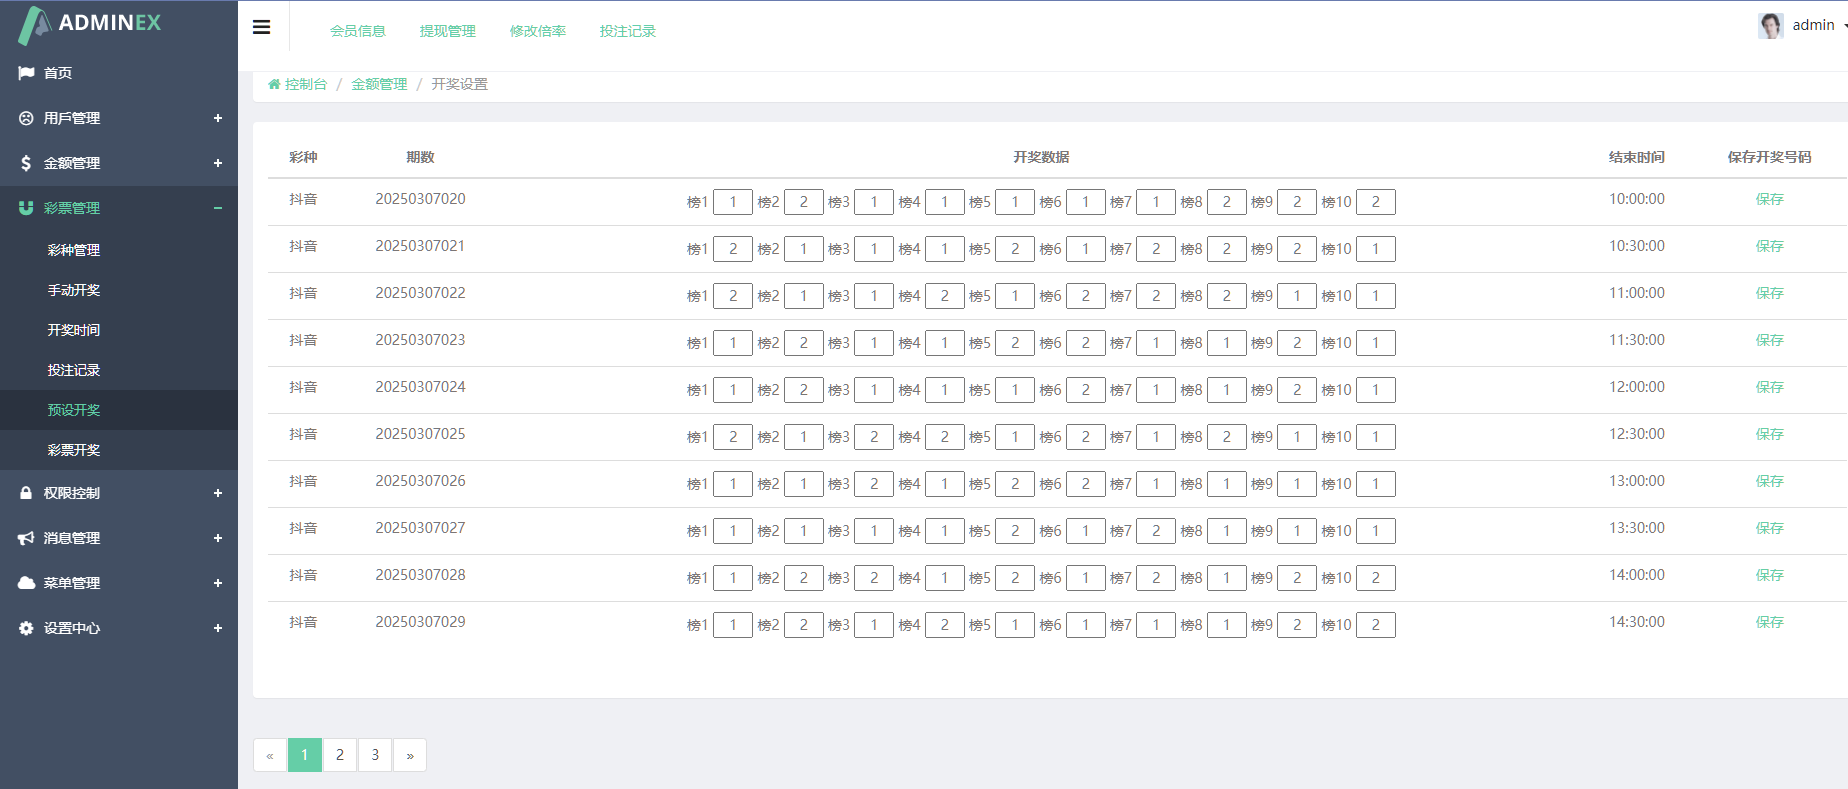Click the gear icon for 设置中心
Viewport: 1848px width, 789px height.
click(x=26, y=628)
